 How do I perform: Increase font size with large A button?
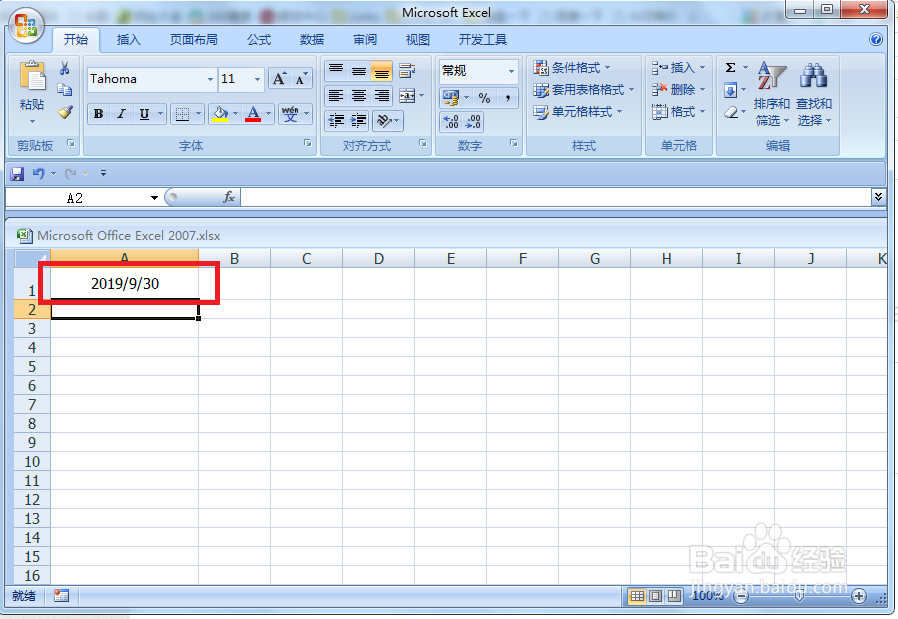tap(279, 79)
